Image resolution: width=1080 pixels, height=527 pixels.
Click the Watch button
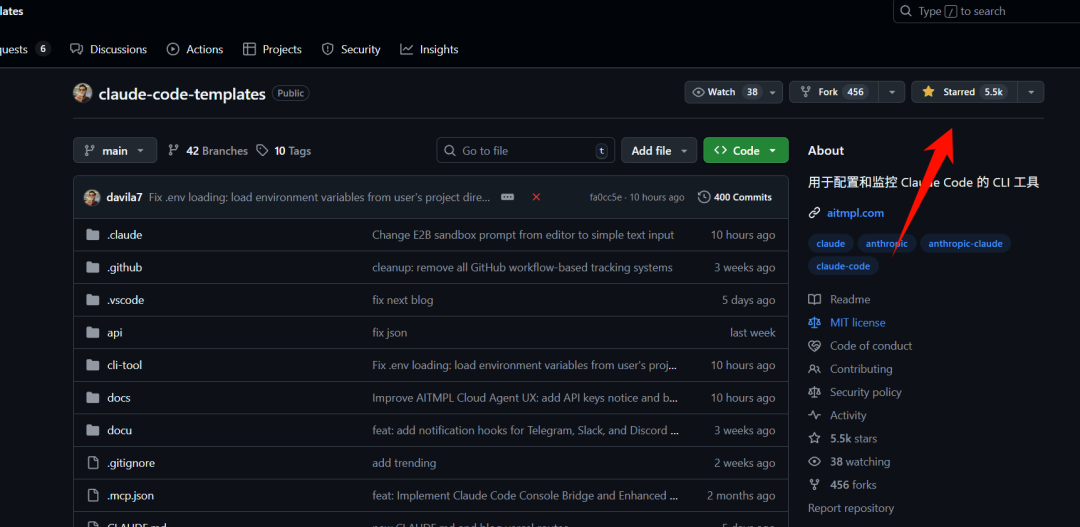725,92
